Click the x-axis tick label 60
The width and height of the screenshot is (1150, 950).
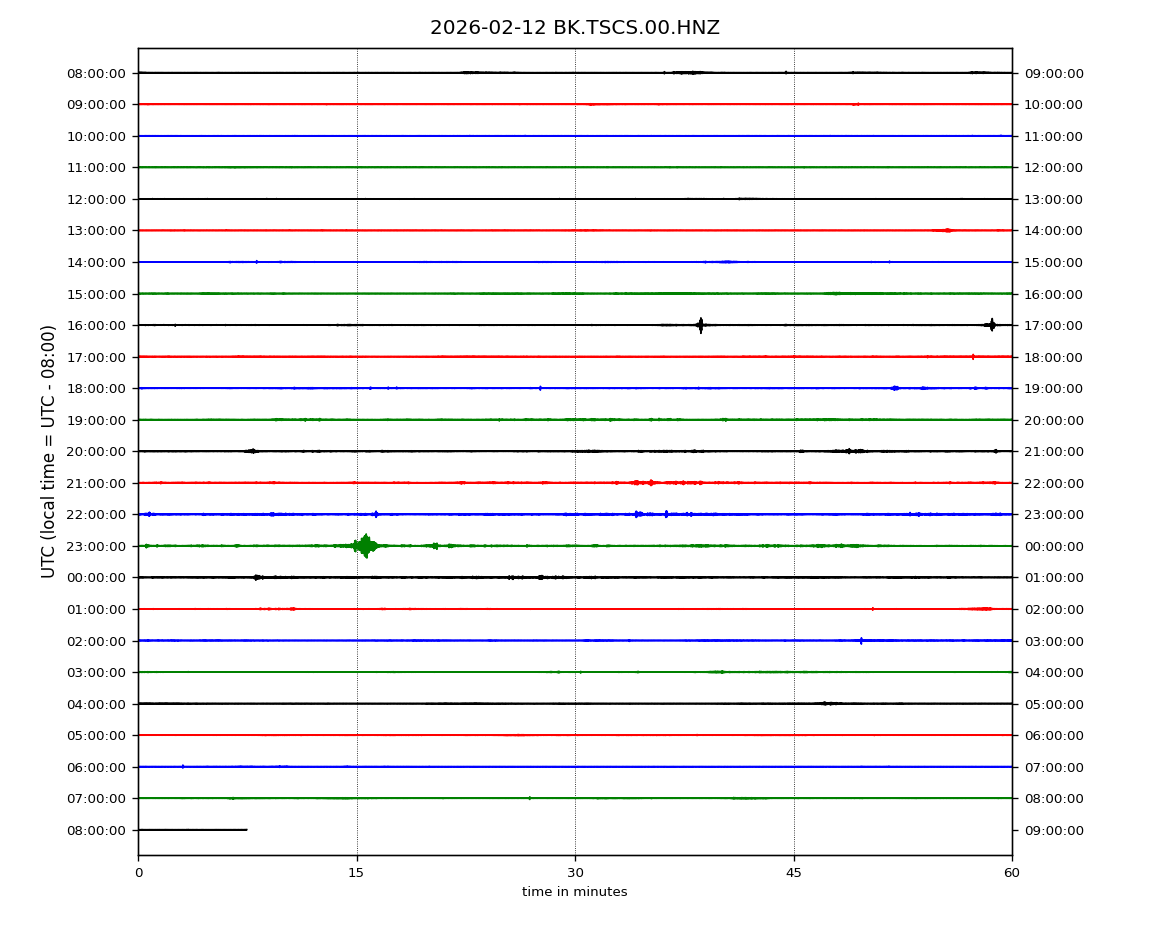pos(1012,873)
